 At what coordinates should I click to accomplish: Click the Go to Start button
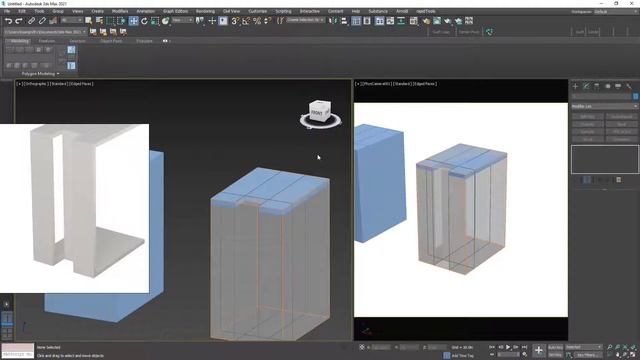pos(492,347)
